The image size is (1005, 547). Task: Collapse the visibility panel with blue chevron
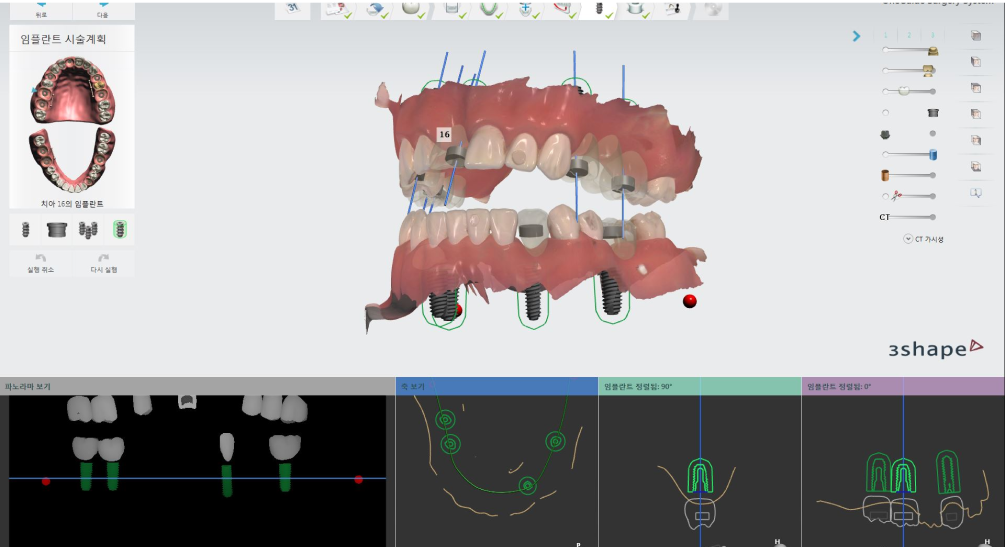tap(856, 37)
